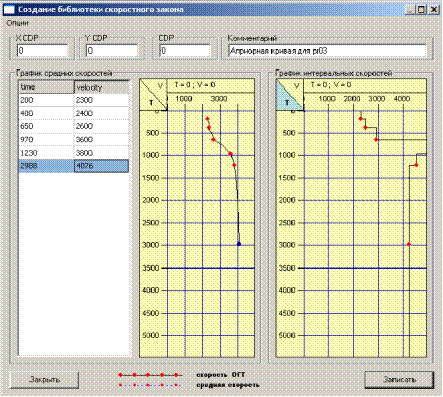Click the T=0; V=0 readout in average velocity graph
Viewport: 443px width, 397px height.
coord(195,85)
